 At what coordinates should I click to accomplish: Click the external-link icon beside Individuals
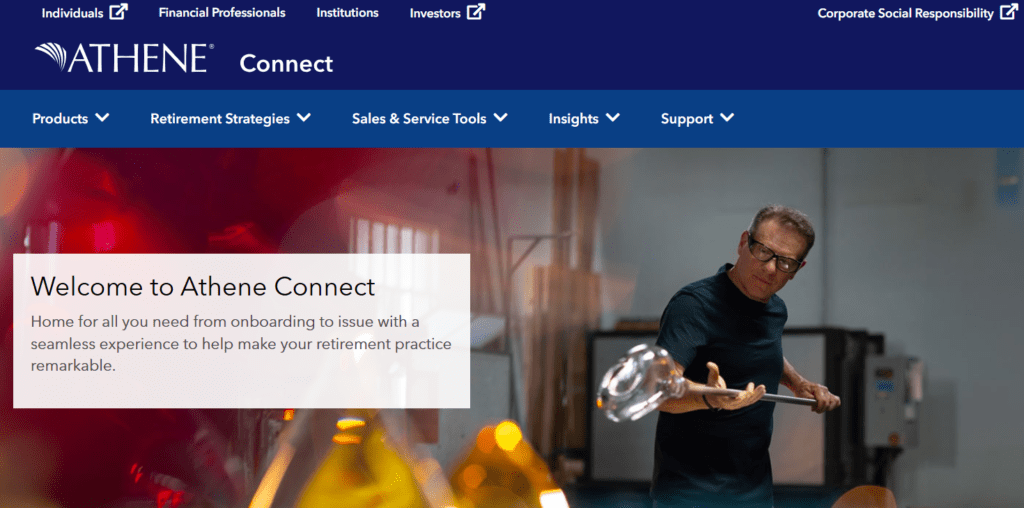118,12
